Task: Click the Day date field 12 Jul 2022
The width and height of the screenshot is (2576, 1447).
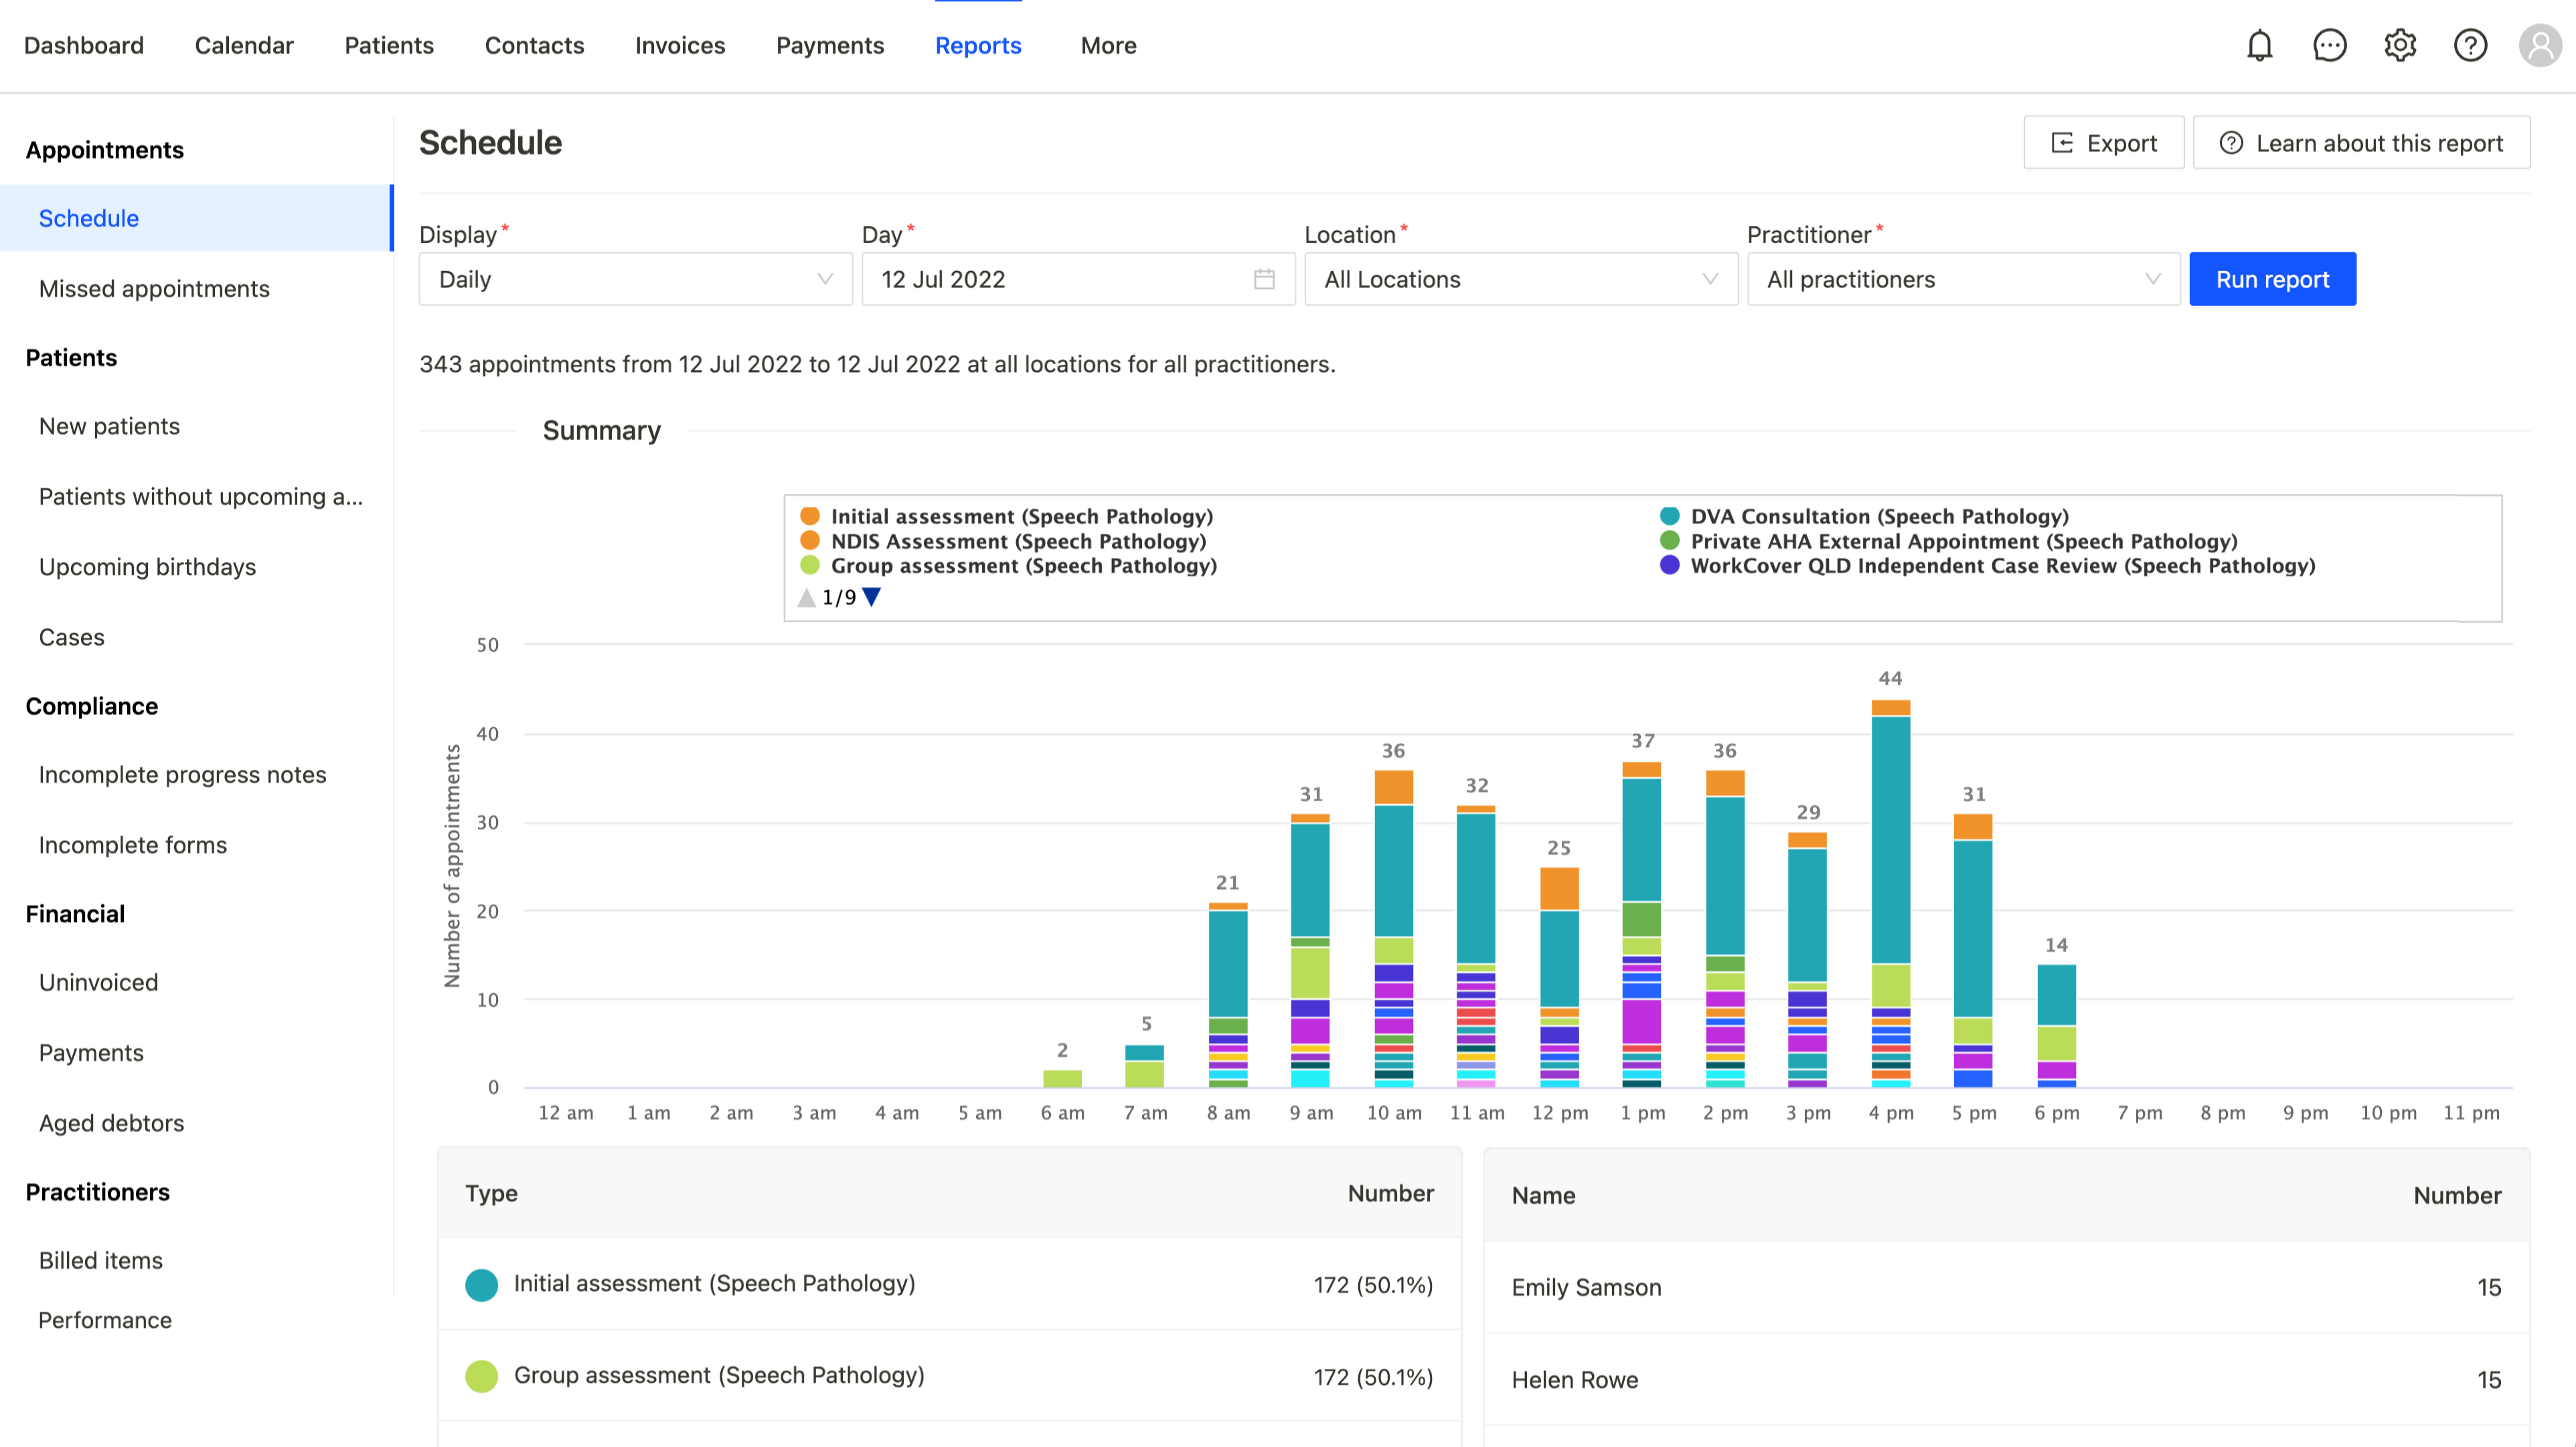Action: point(1078,279)
